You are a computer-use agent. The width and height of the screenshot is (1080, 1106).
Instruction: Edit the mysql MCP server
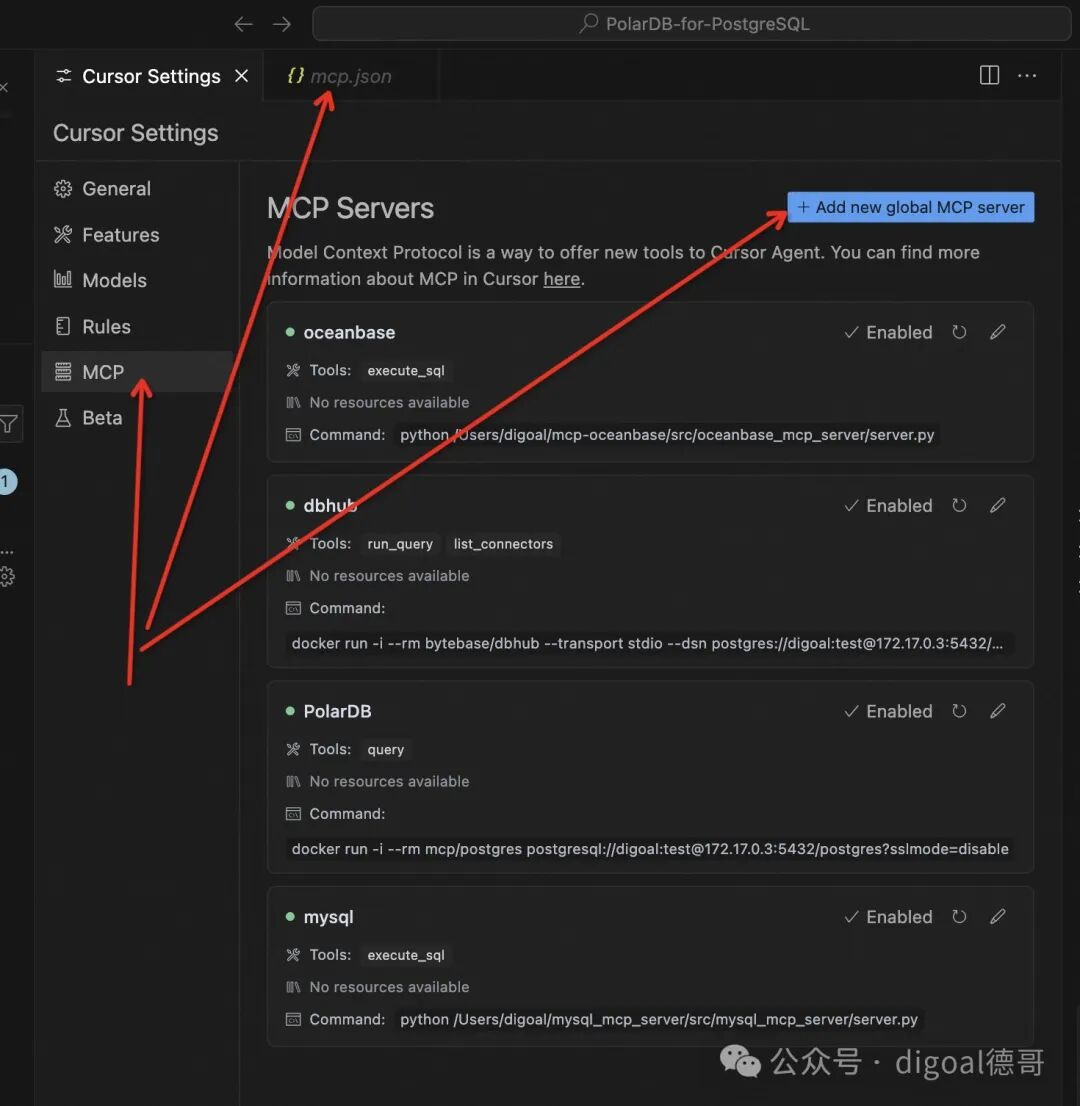997,916
